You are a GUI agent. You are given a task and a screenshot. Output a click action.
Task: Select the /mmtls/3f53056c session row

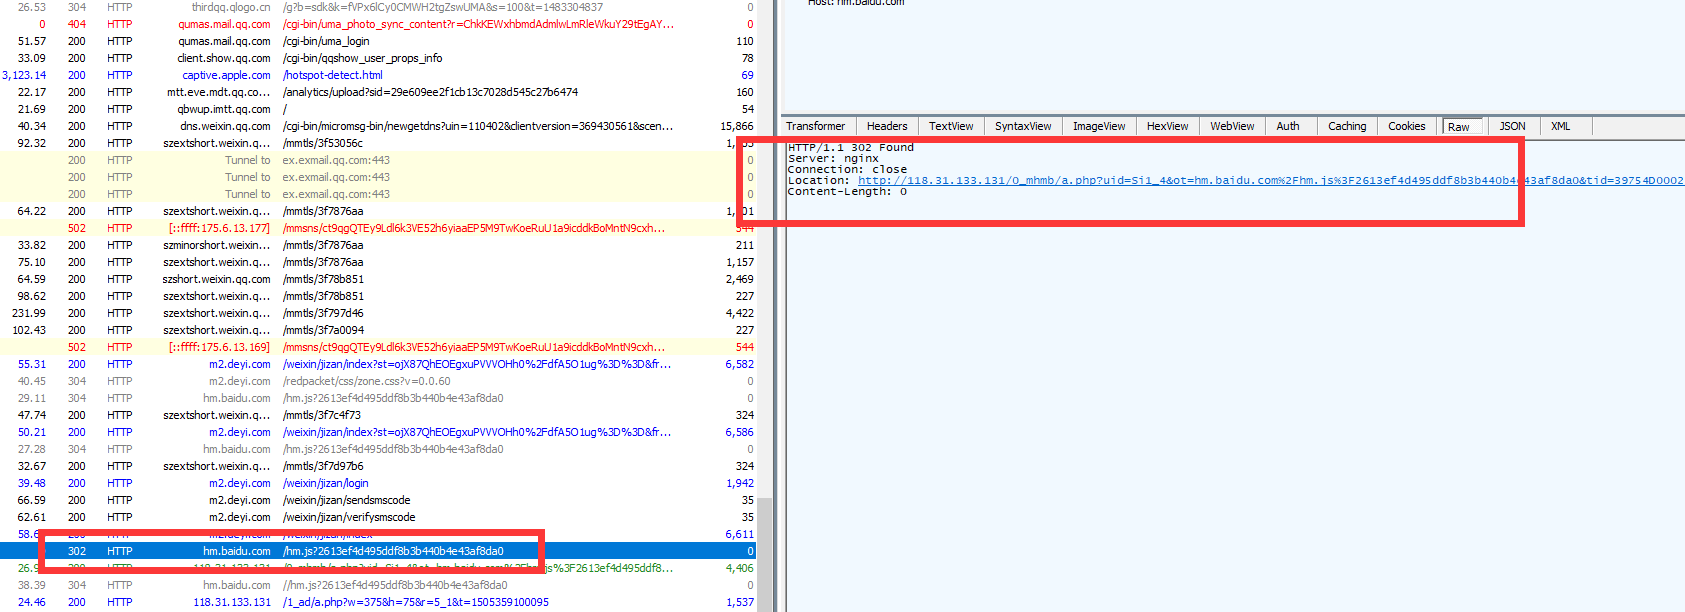[x=378, y=143]
